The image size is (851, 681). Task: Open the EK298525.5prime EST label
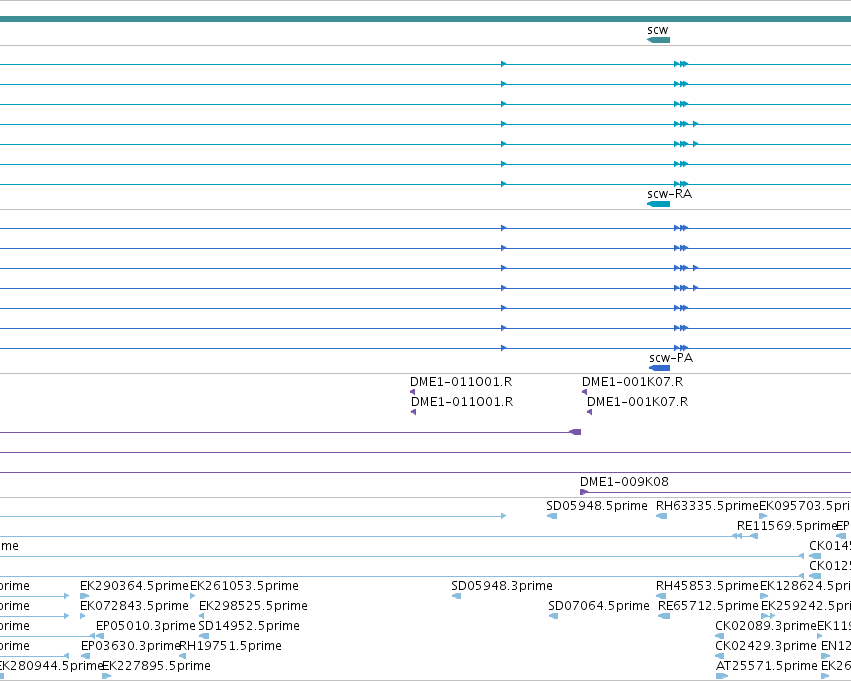click(253, 606)
